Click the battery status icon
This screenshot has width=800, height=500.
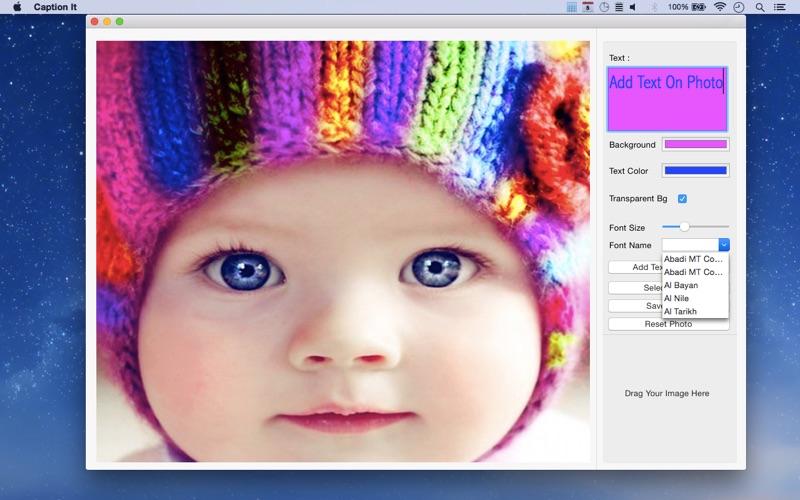(x=698, y=7)
